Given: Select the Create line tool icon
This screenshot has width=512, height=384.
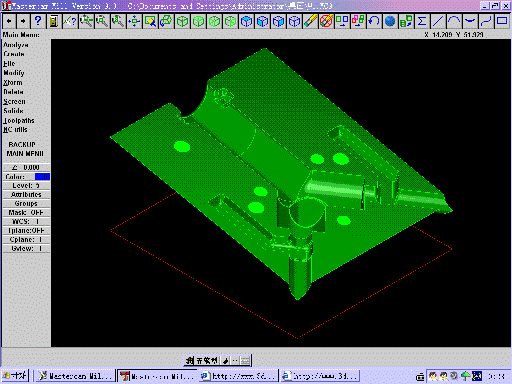Looking at the screenshot, I should click(x=438, y=21).
